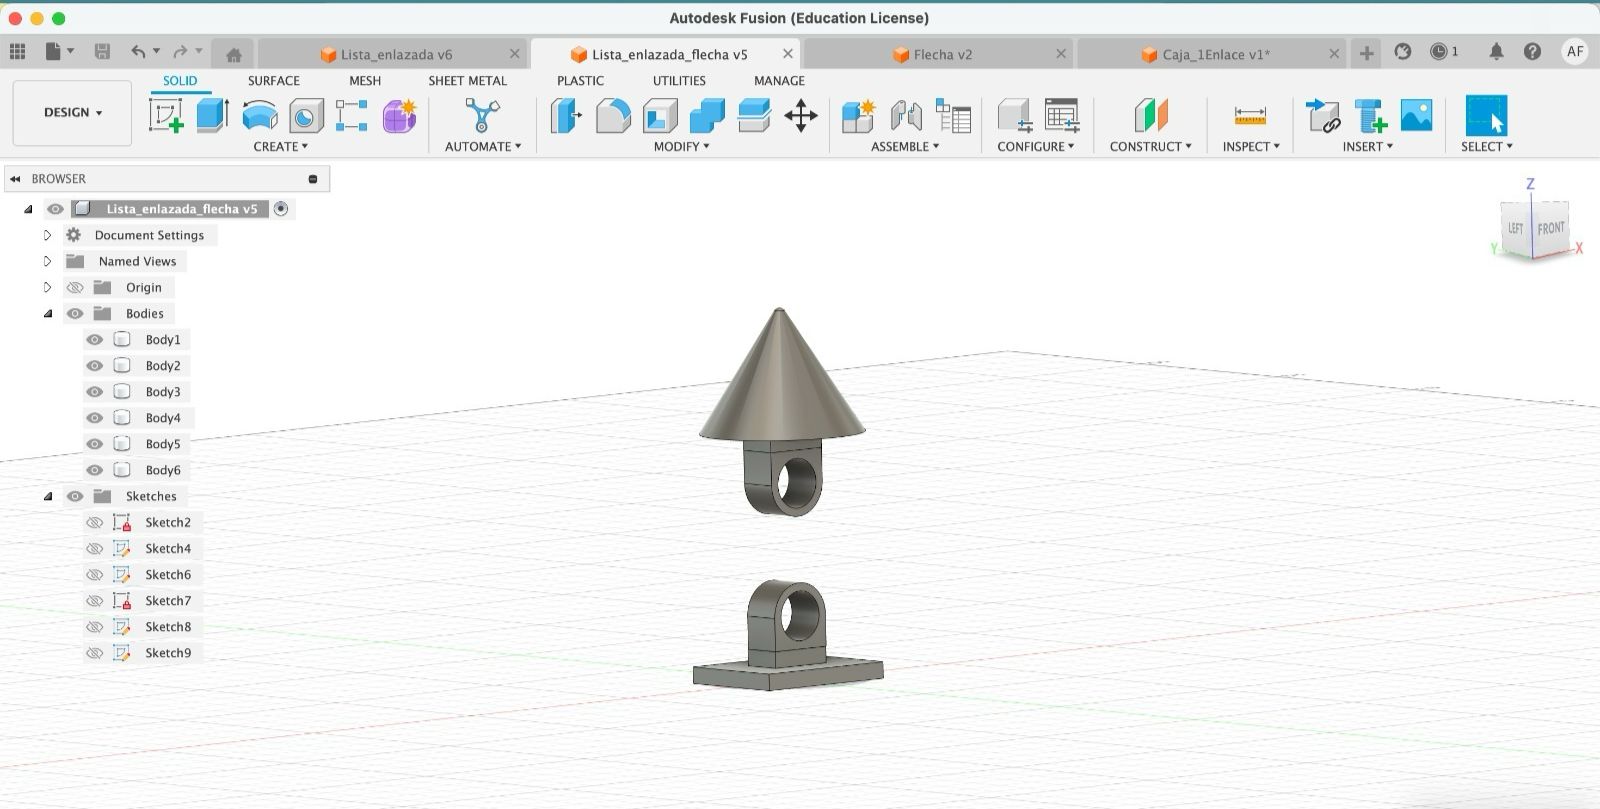This screenshot has width=1600, height=809.
Task: Select the Joint tool
Action: 906,116
